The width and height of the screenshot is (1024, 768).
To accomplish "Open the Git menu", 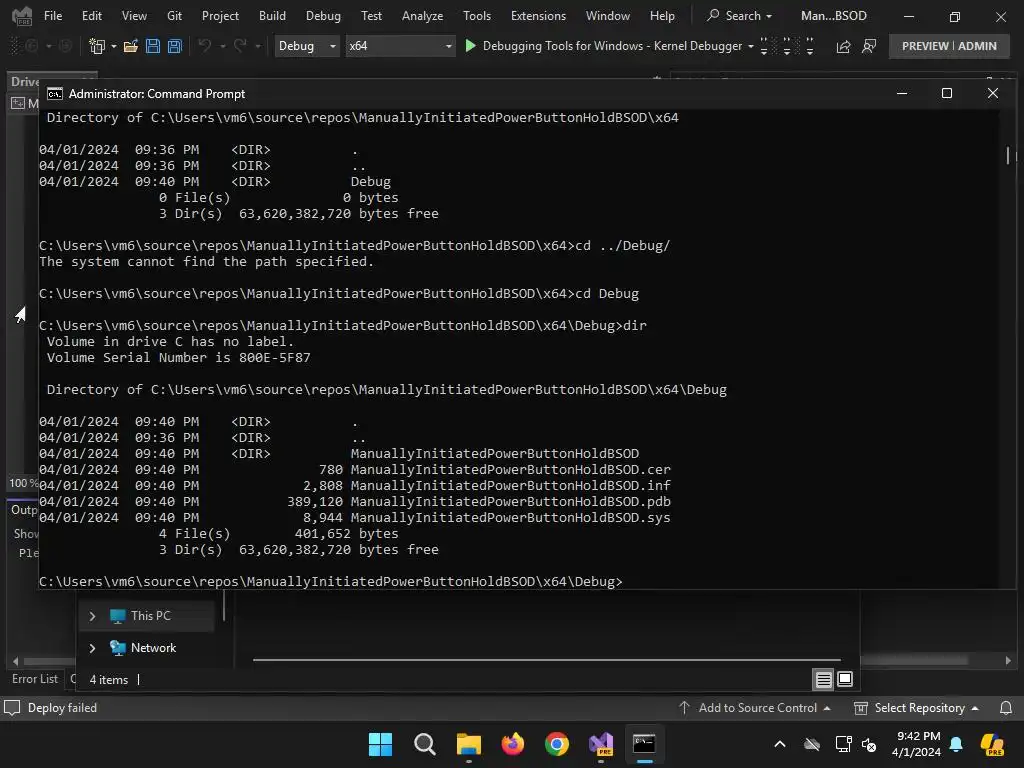I will click(x=174, y=16).
